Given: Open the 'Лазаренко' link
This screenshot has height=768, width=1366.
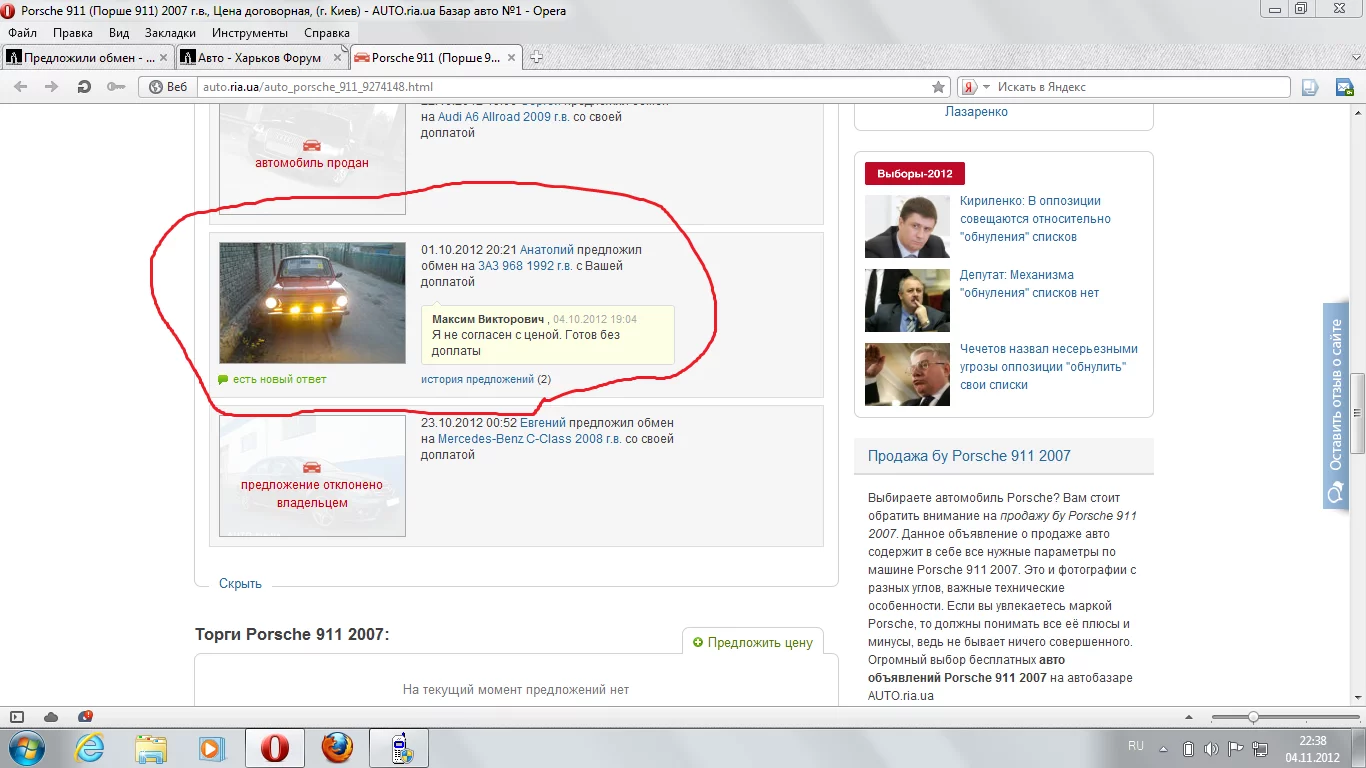Looking at the screenshot, I should point(976,112).
